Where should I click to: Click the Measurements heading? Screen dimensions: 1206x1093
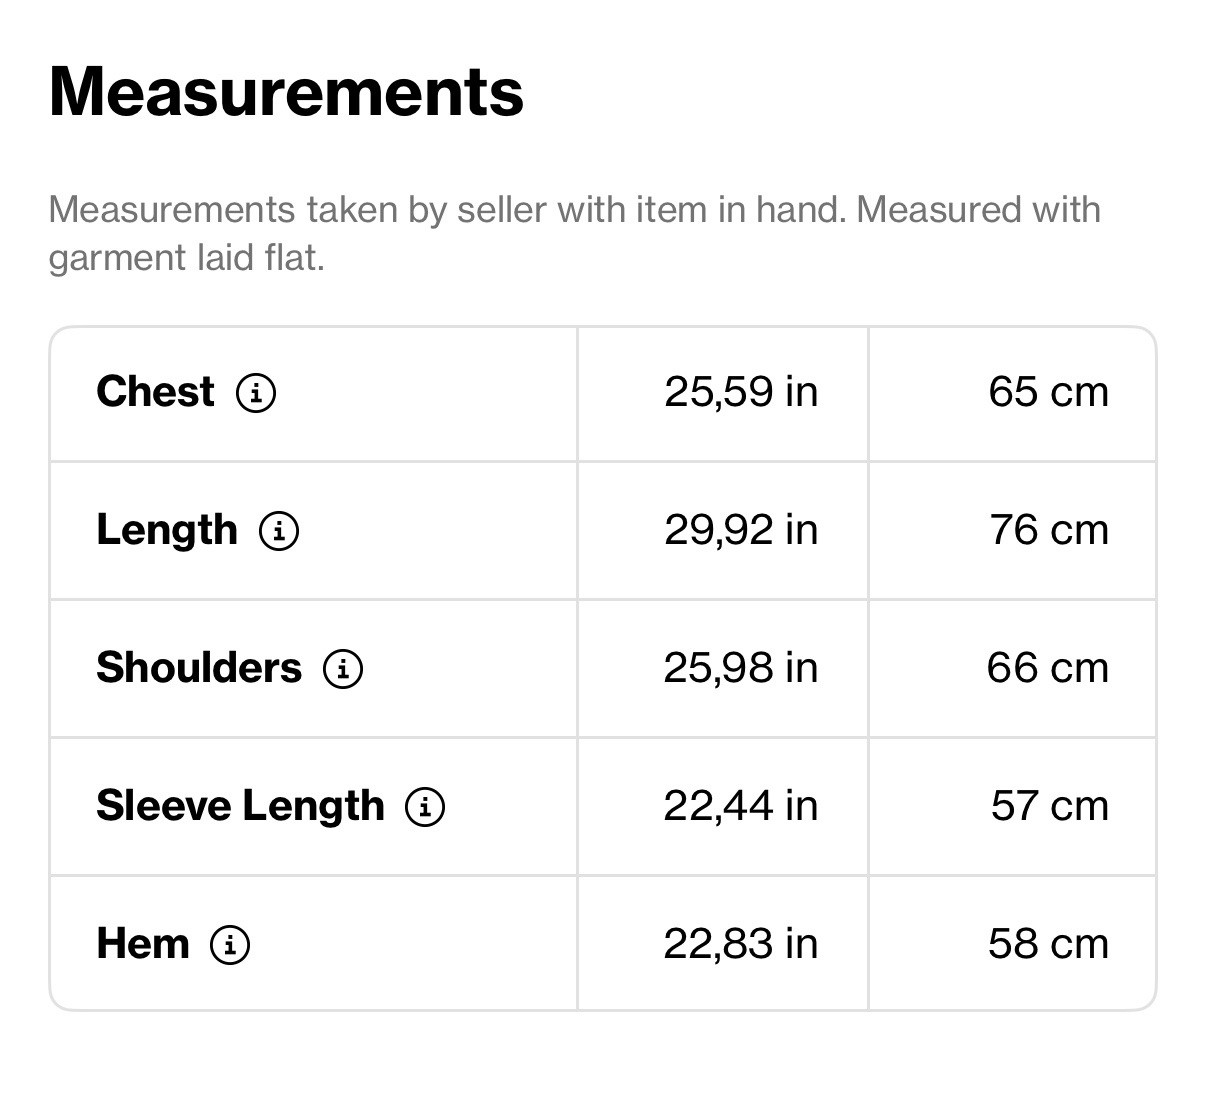coord(286,92)
